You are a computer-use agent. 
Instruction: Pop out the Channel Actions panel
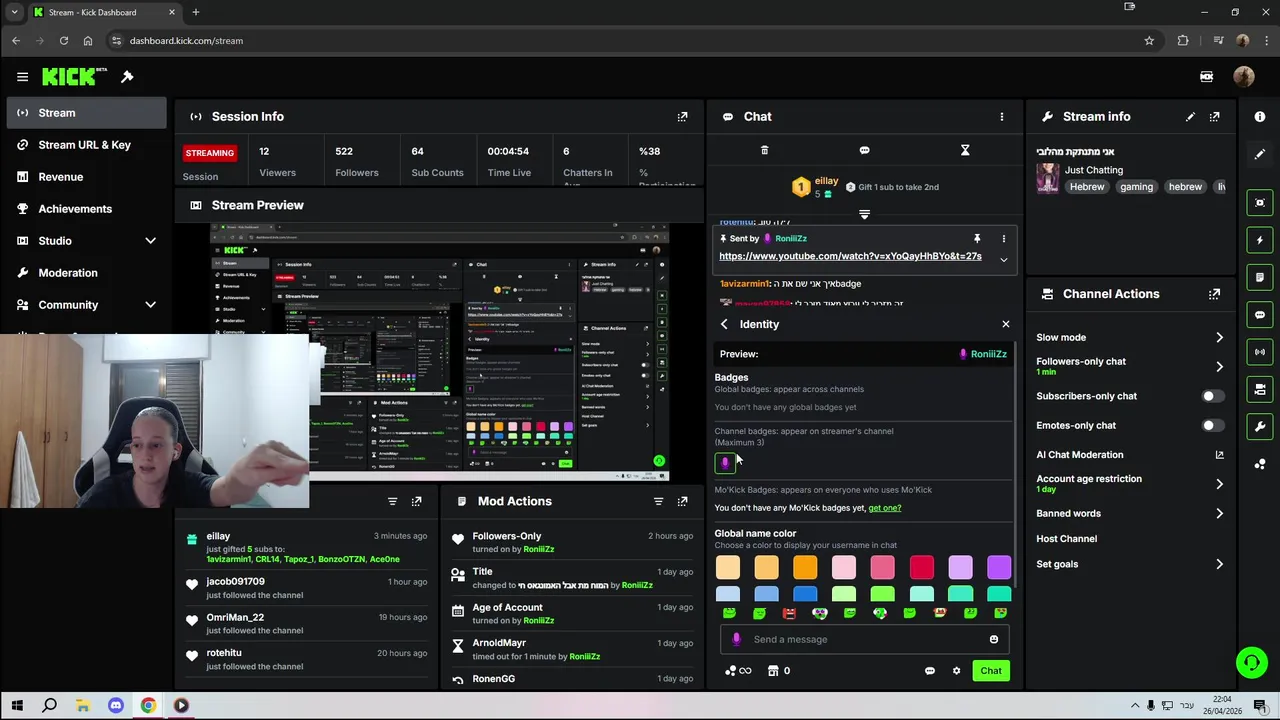(1214, 294)
